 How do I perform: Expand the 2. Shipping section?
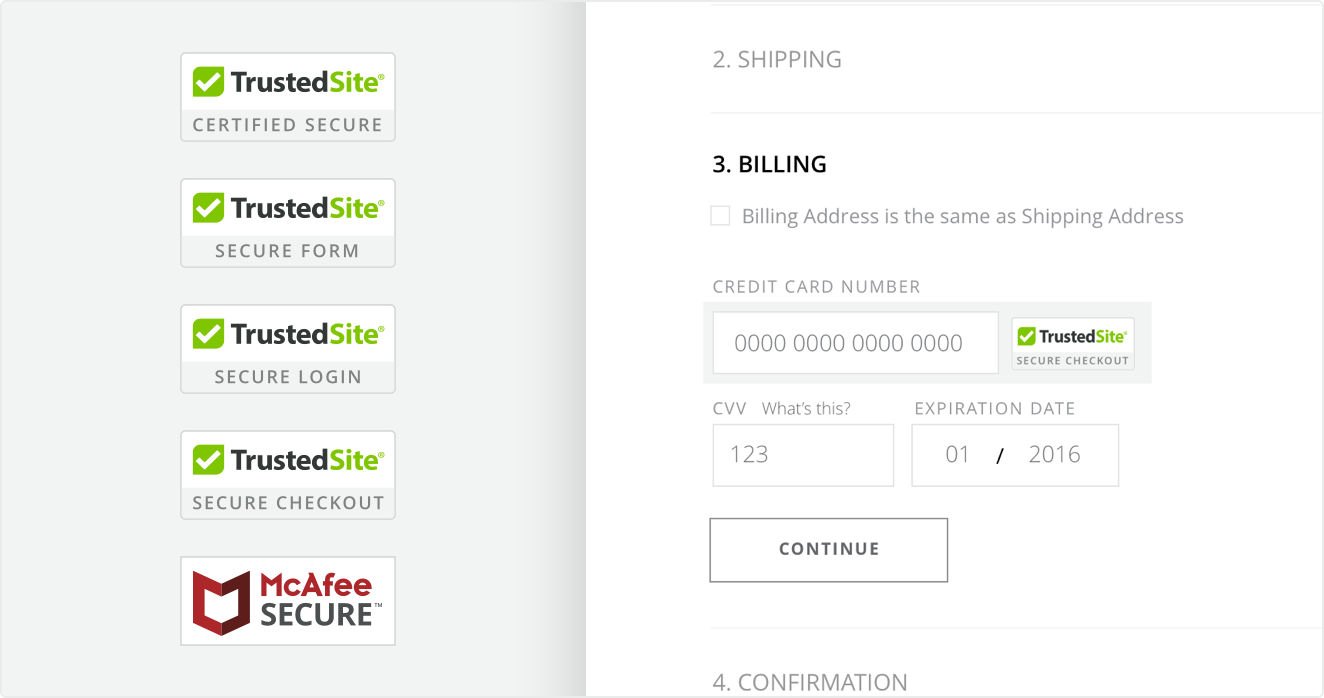776,60
